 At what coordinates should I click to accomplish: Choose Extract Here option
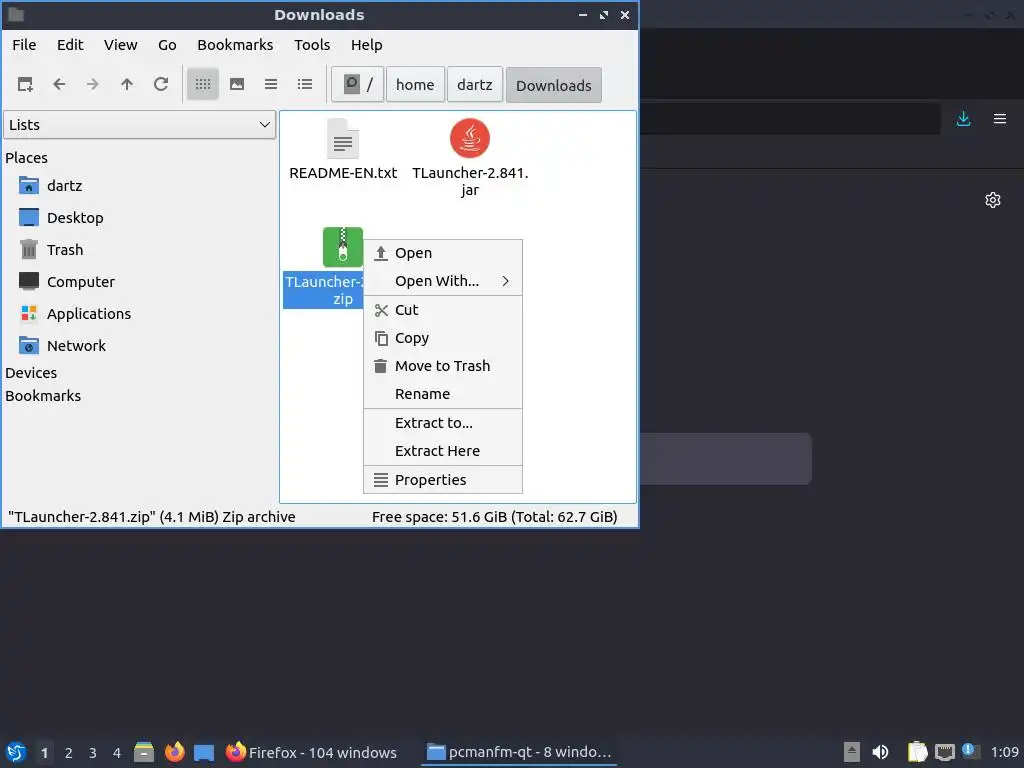[443, 451]
